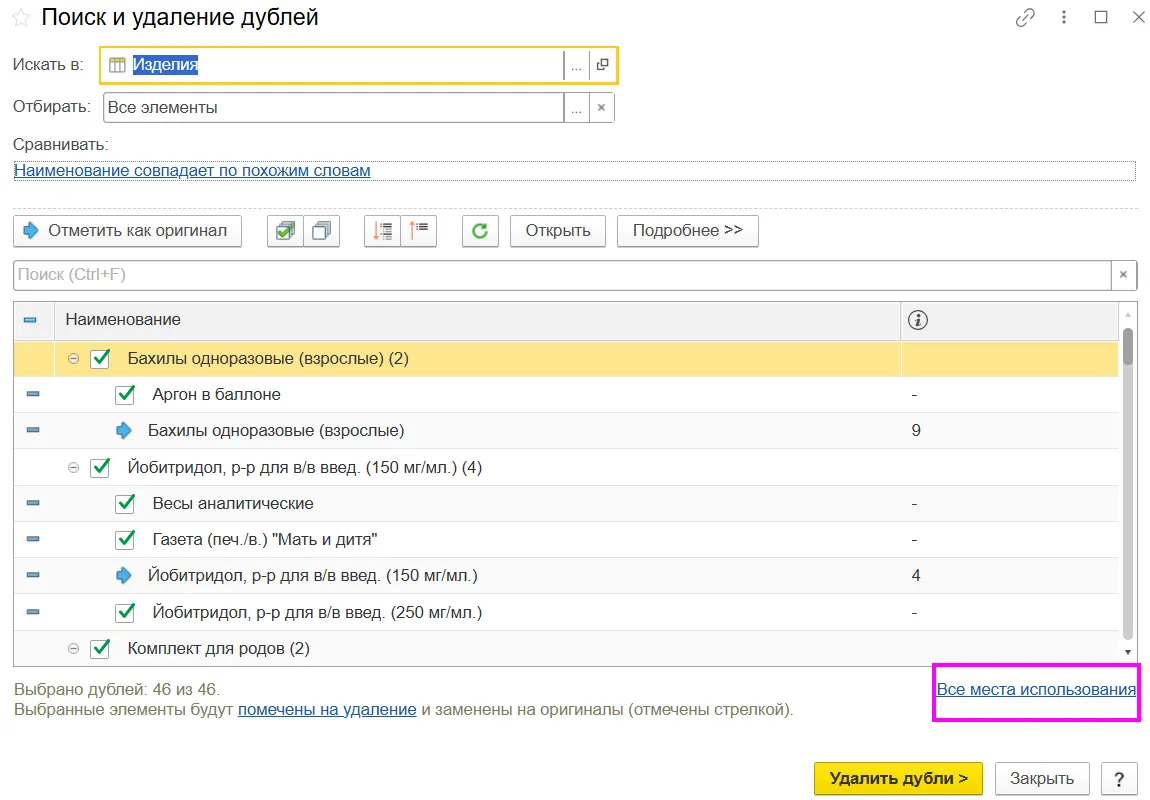The width and height of the screenshot is (1150, 800).
Task: Check all duplicates with the select-all icon
Action: pyautogui.click(x=285, y=231)
